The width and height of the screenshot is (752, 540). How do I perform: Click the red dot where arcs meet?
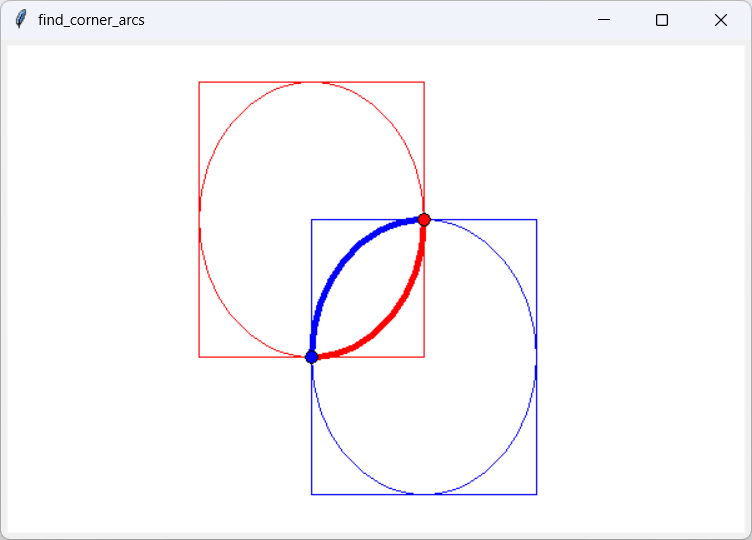click(424, 219)
